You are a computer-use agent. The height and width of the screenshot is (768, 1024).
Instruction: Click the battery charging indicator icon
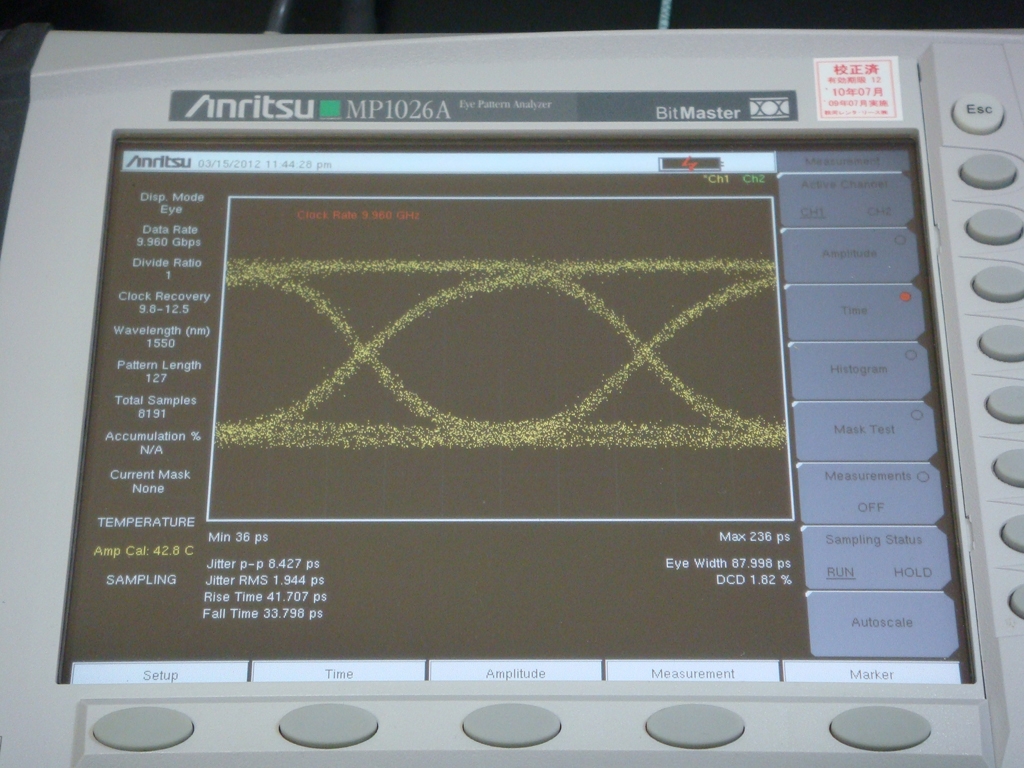690,163
